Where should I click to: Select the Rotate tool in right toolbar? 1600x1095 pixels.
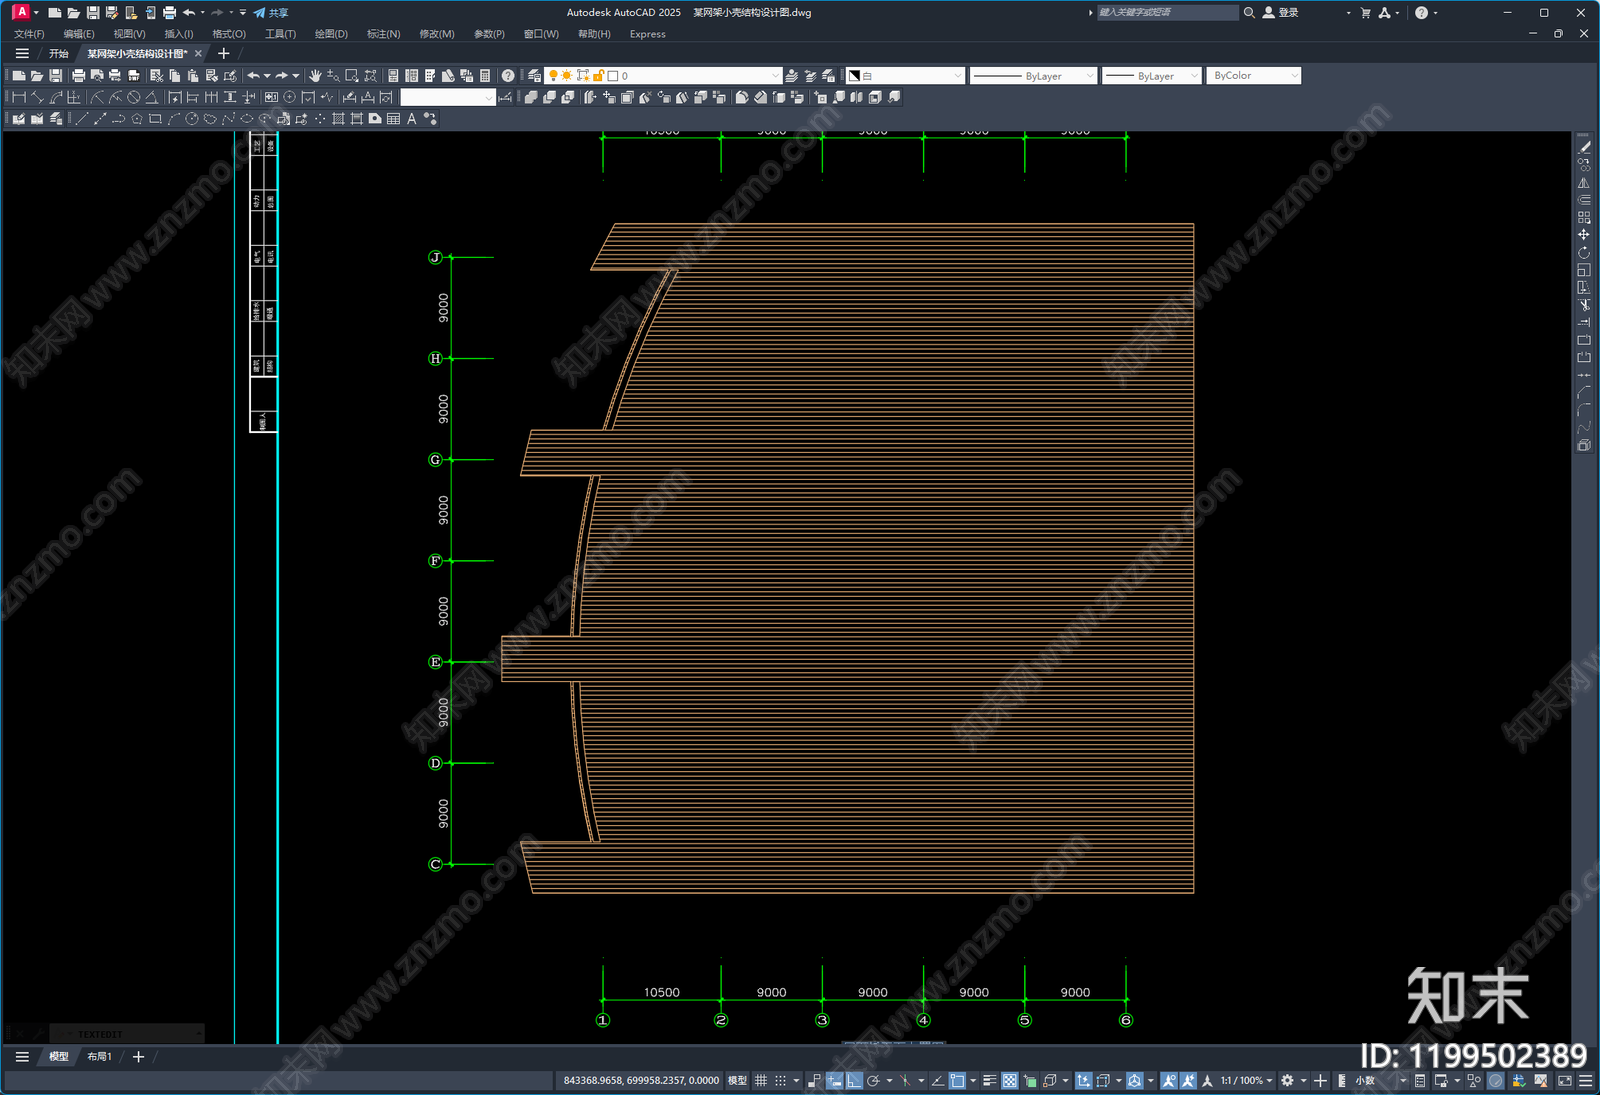click(1584, 253)
